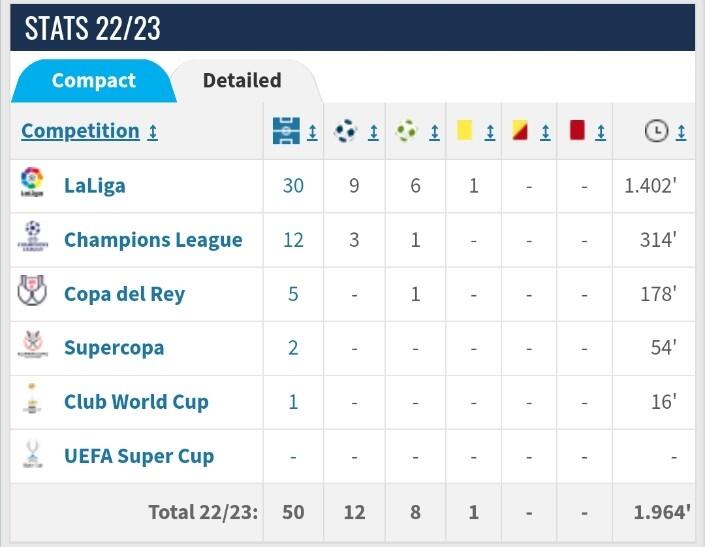Screen dimensions: 705x547
Task: Toggle sort arrow beside the red card
Action: tap(600, 132)
